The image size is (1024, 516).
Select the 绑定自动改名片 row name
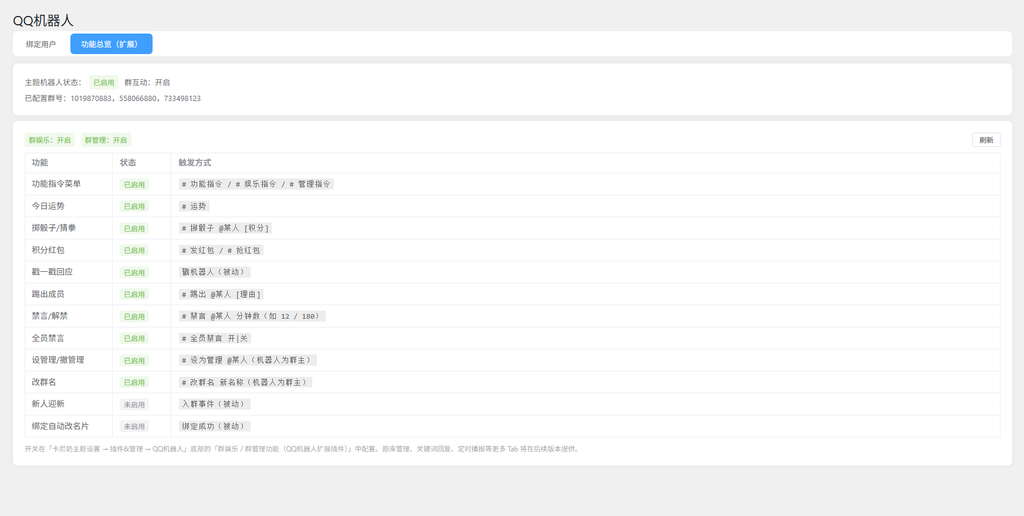click(60, 426)
